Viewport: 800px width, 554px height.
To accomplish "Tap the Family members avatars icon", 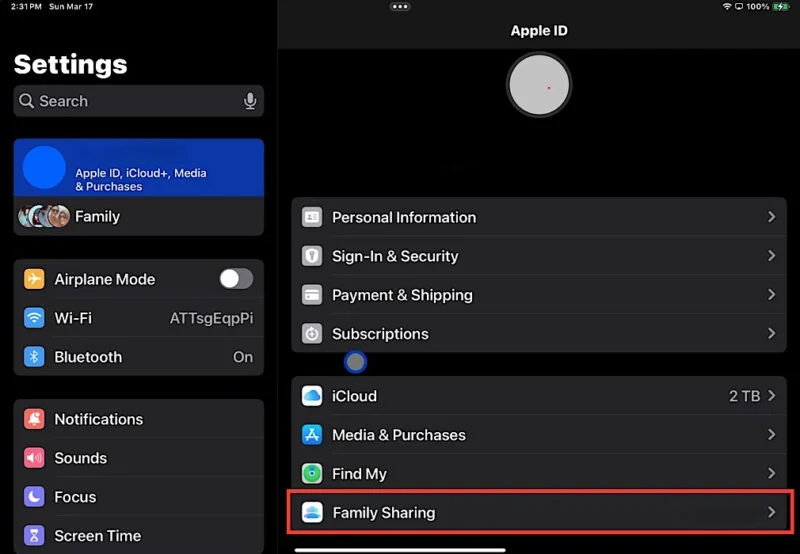I will pos(44,216).
